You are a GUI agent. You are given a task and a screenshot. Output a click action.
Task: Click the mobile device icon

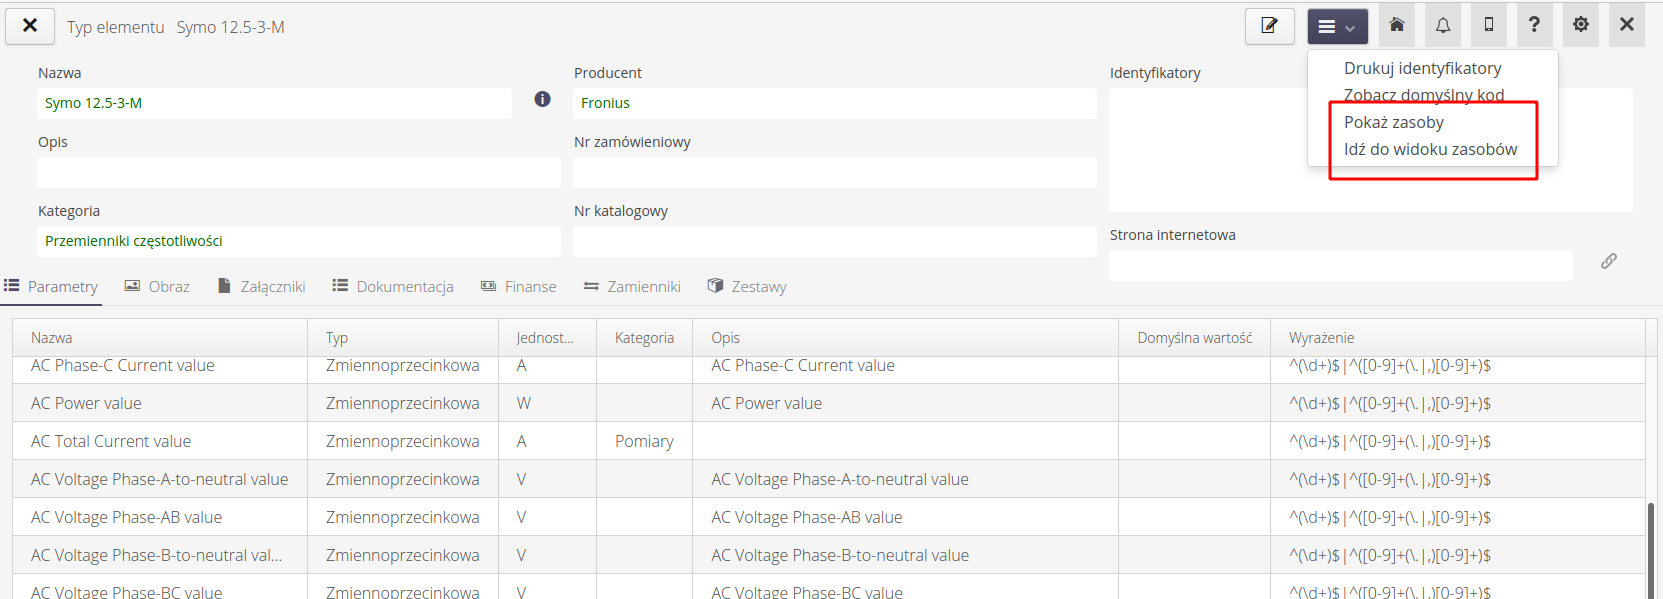1489,25
